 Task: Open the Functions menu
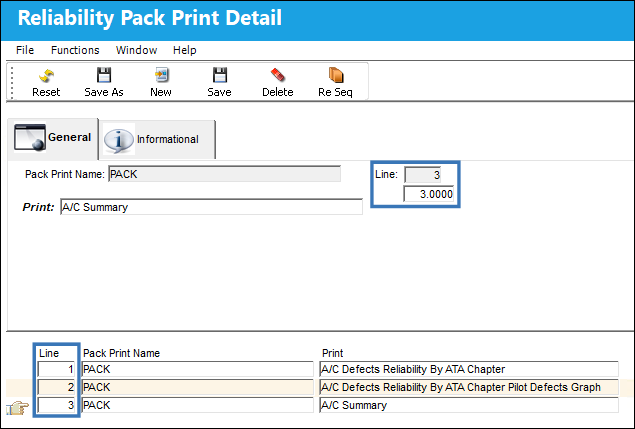click(x=75, y=50)
